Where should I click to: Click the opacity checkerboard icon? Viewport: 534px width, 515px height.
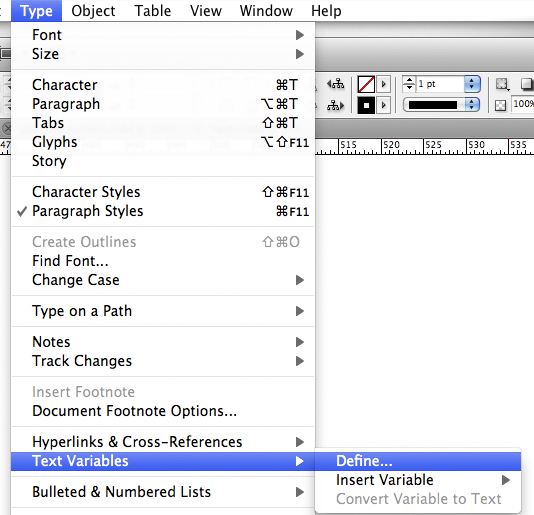coord(500,106)
